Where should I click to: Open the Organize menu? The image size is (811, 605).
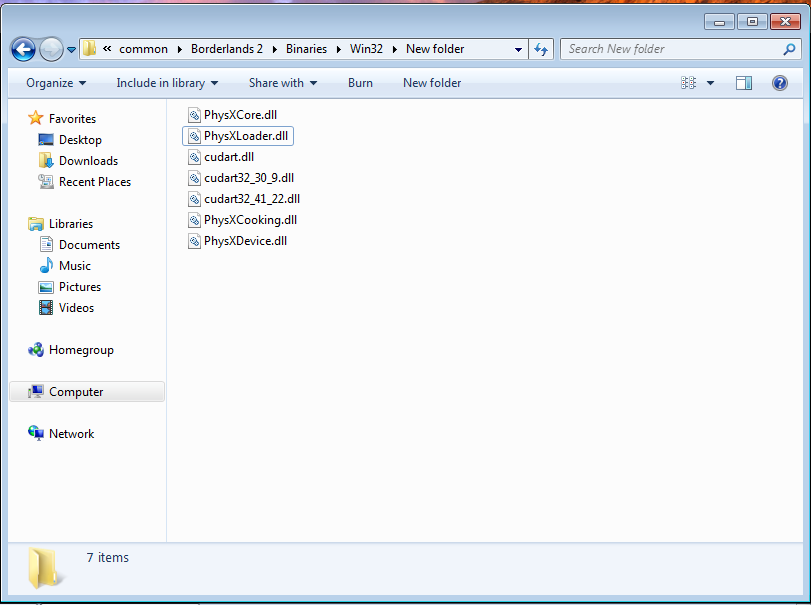pos(56,83)
